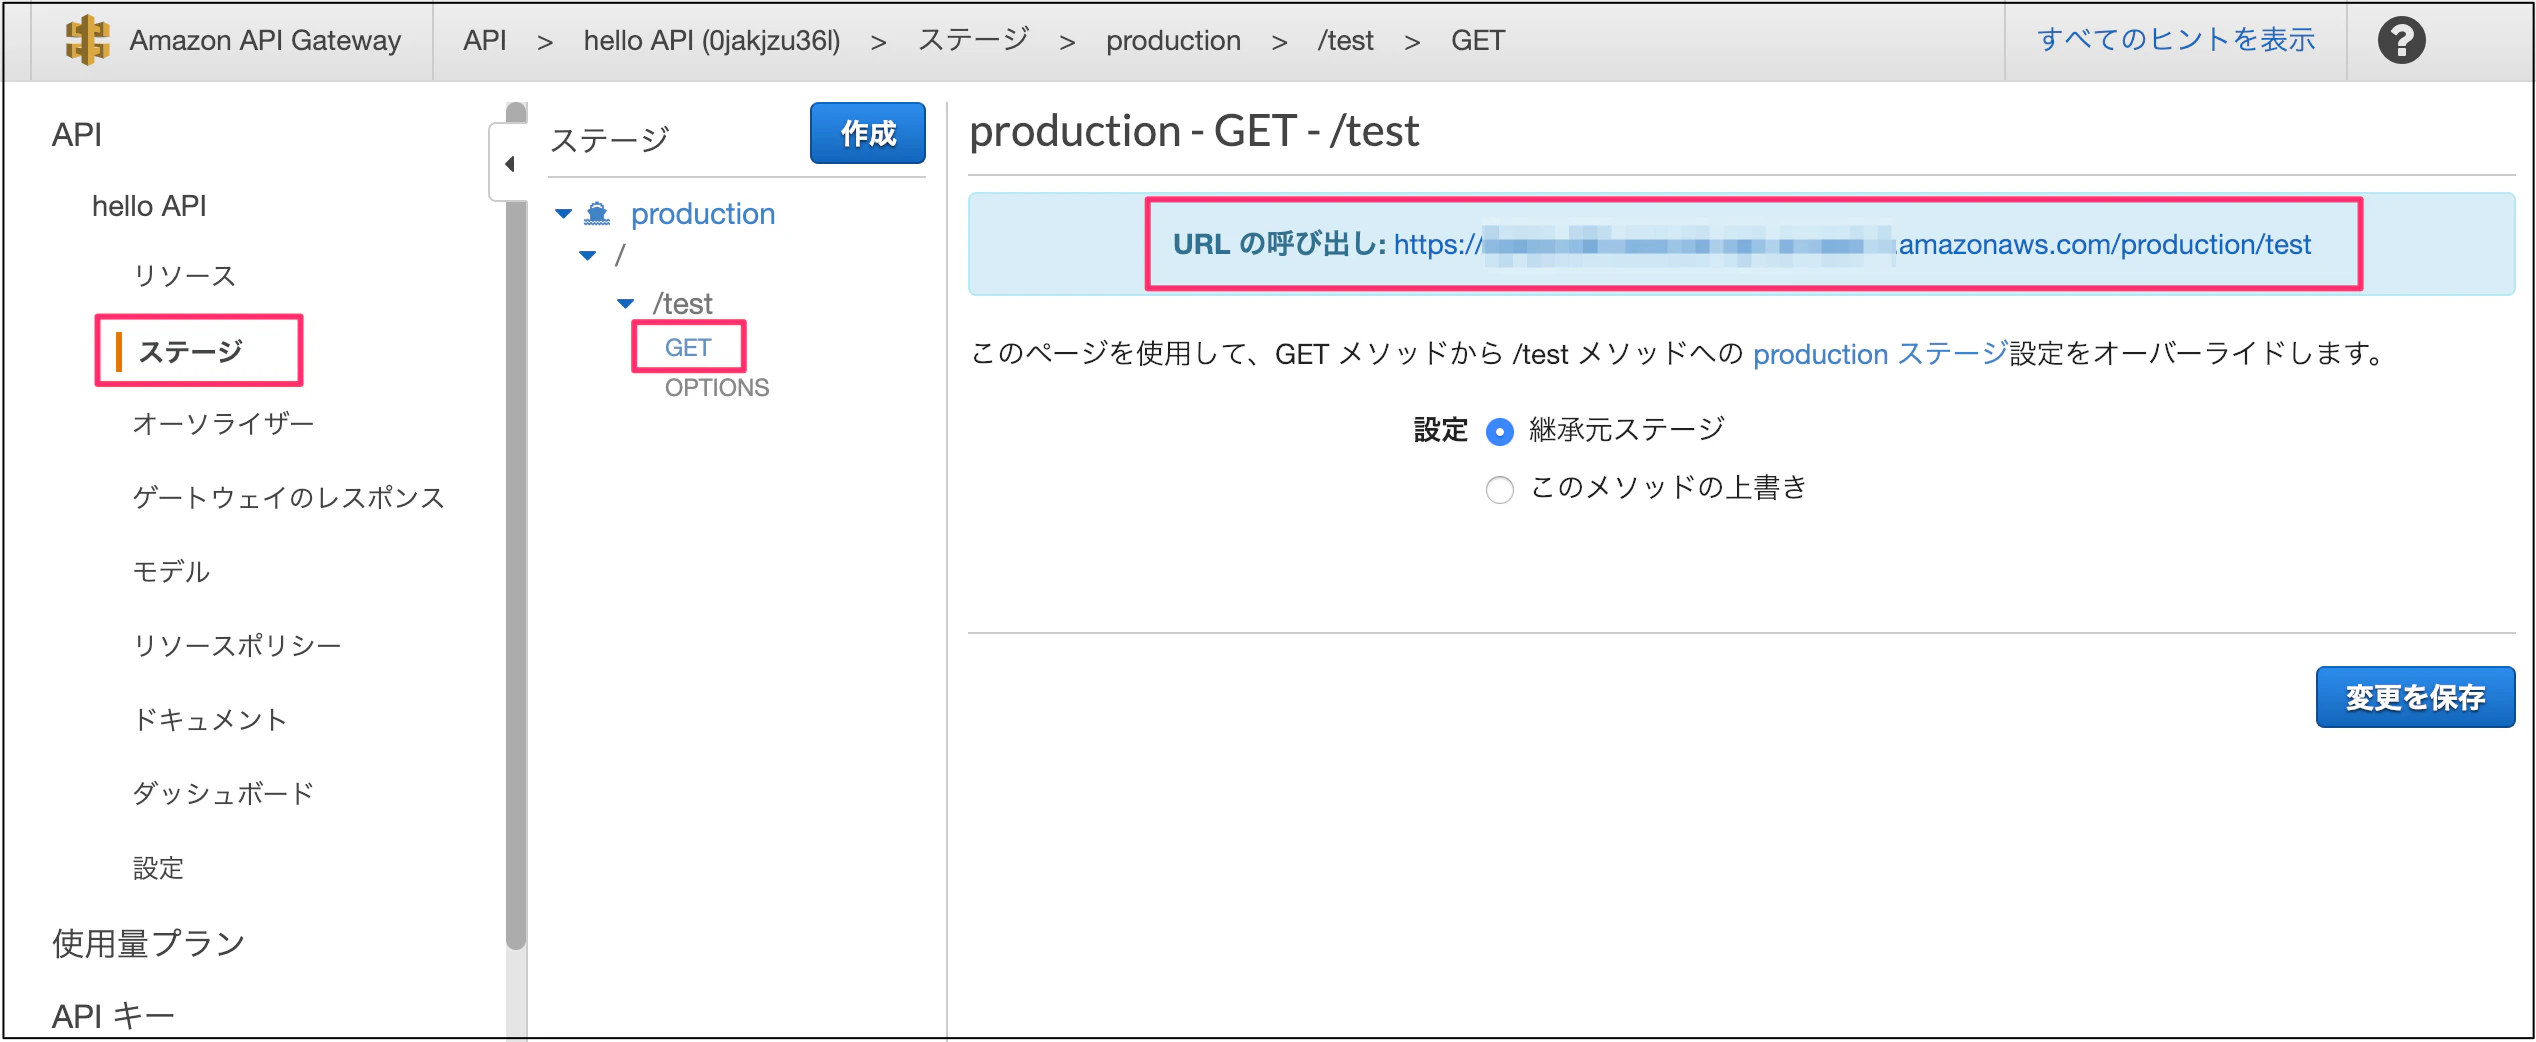Screen dimensions: 2536x1042
Task: Click the ステージ breadcrumb item
Action: pyautogui.click(x=974, y=40)
